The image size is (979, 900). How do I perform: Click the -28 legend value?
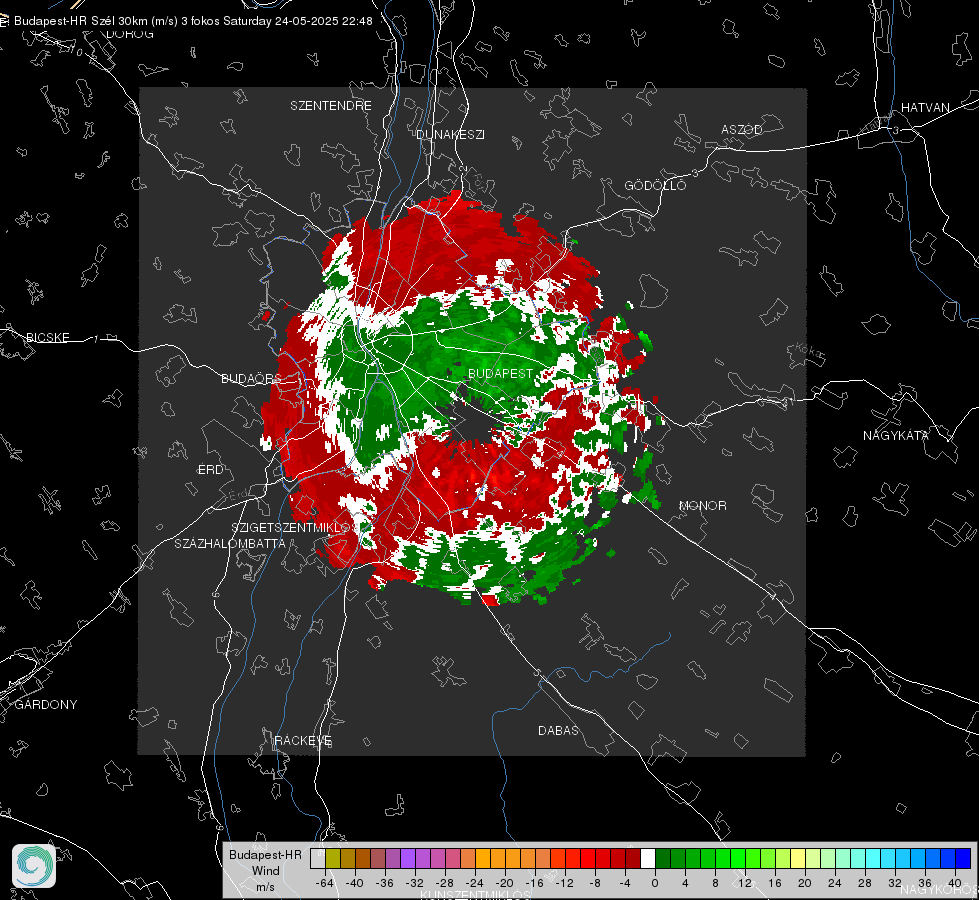(x=445, y=883)
